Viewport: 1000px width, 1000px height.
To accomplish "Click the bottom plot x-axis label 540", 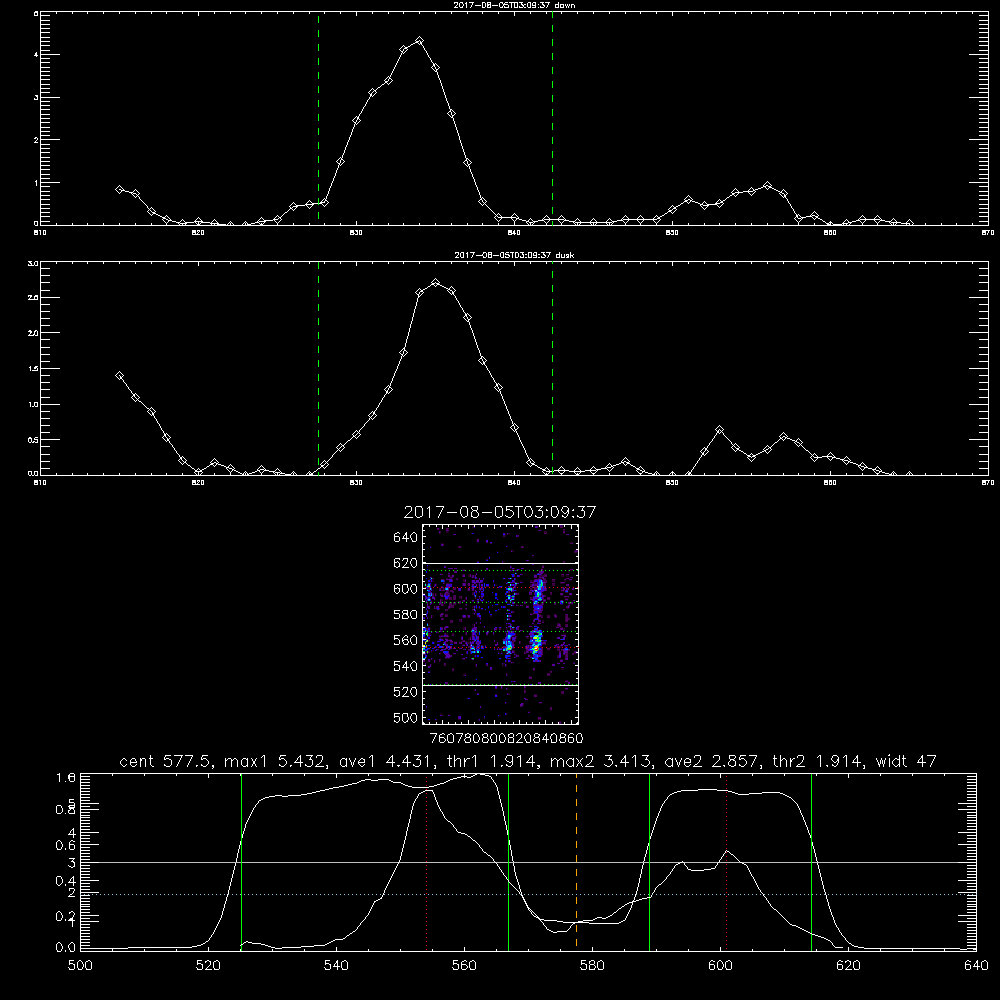I will pyautogui.click(x=336, y=966).
